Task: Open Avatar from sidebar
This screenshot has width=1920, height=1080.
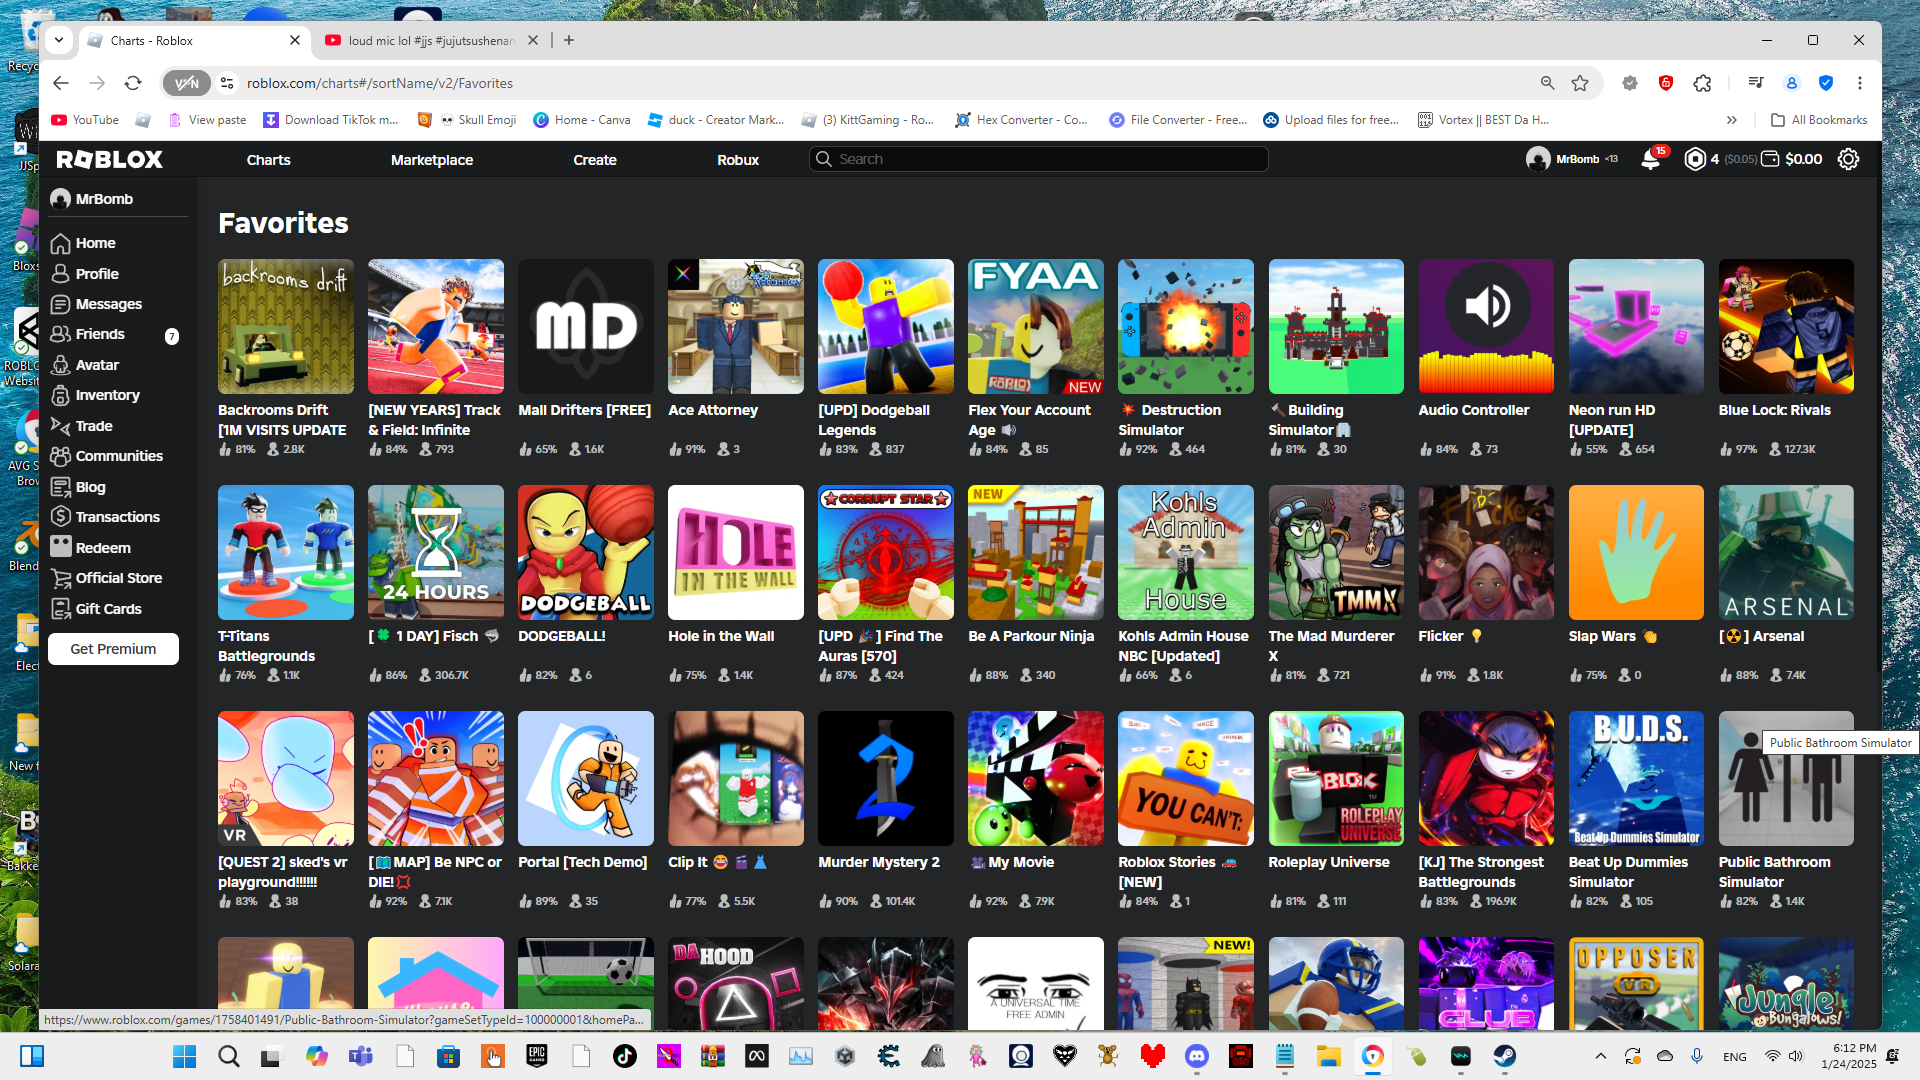Action: click(x=97, y=365)
